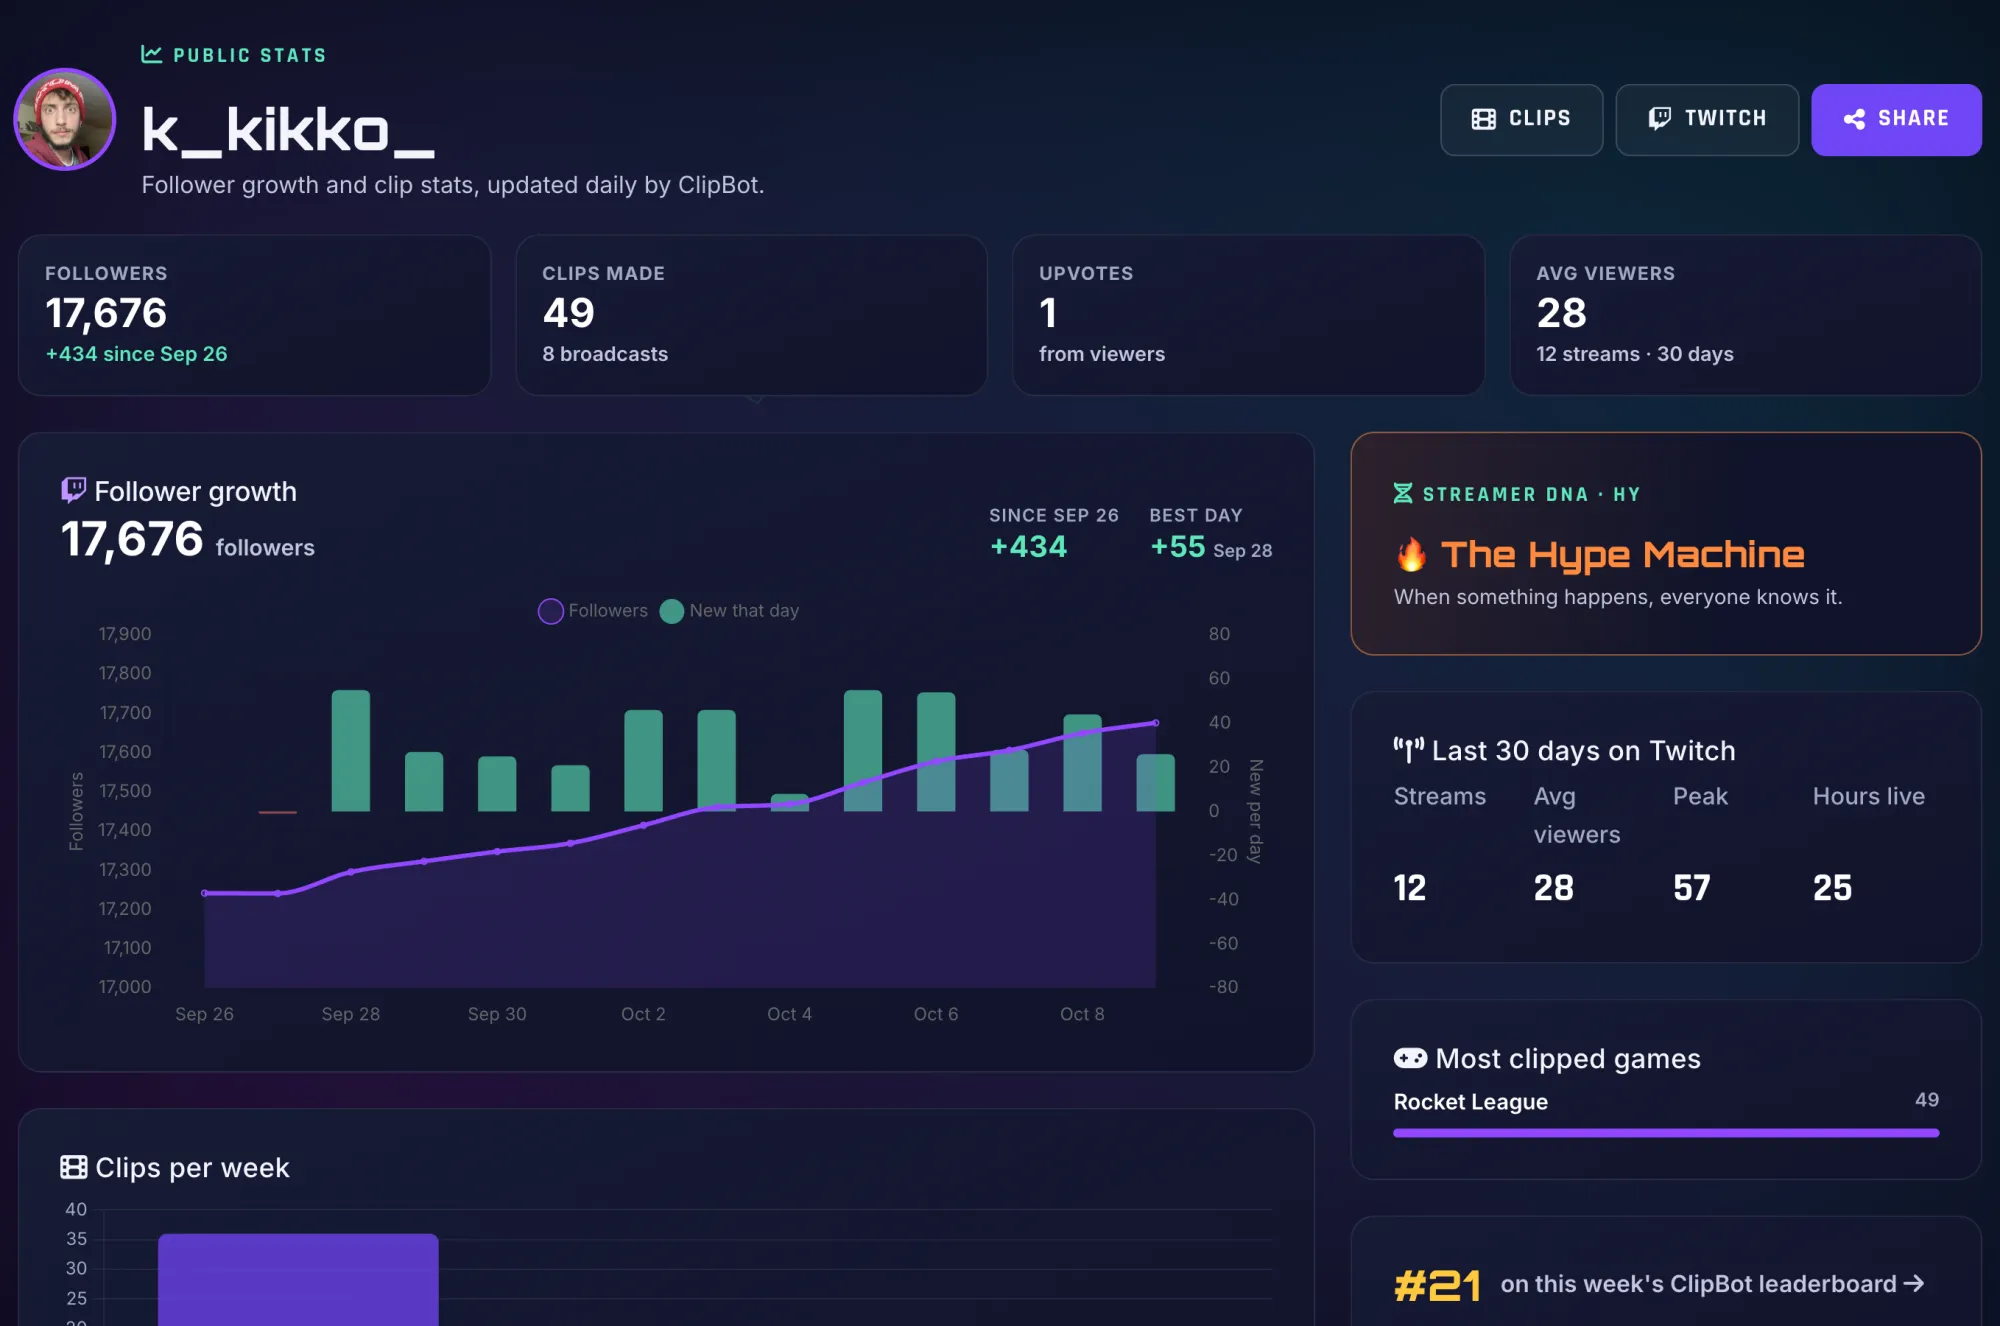Click the last data point on follower line

(1156, 722)
